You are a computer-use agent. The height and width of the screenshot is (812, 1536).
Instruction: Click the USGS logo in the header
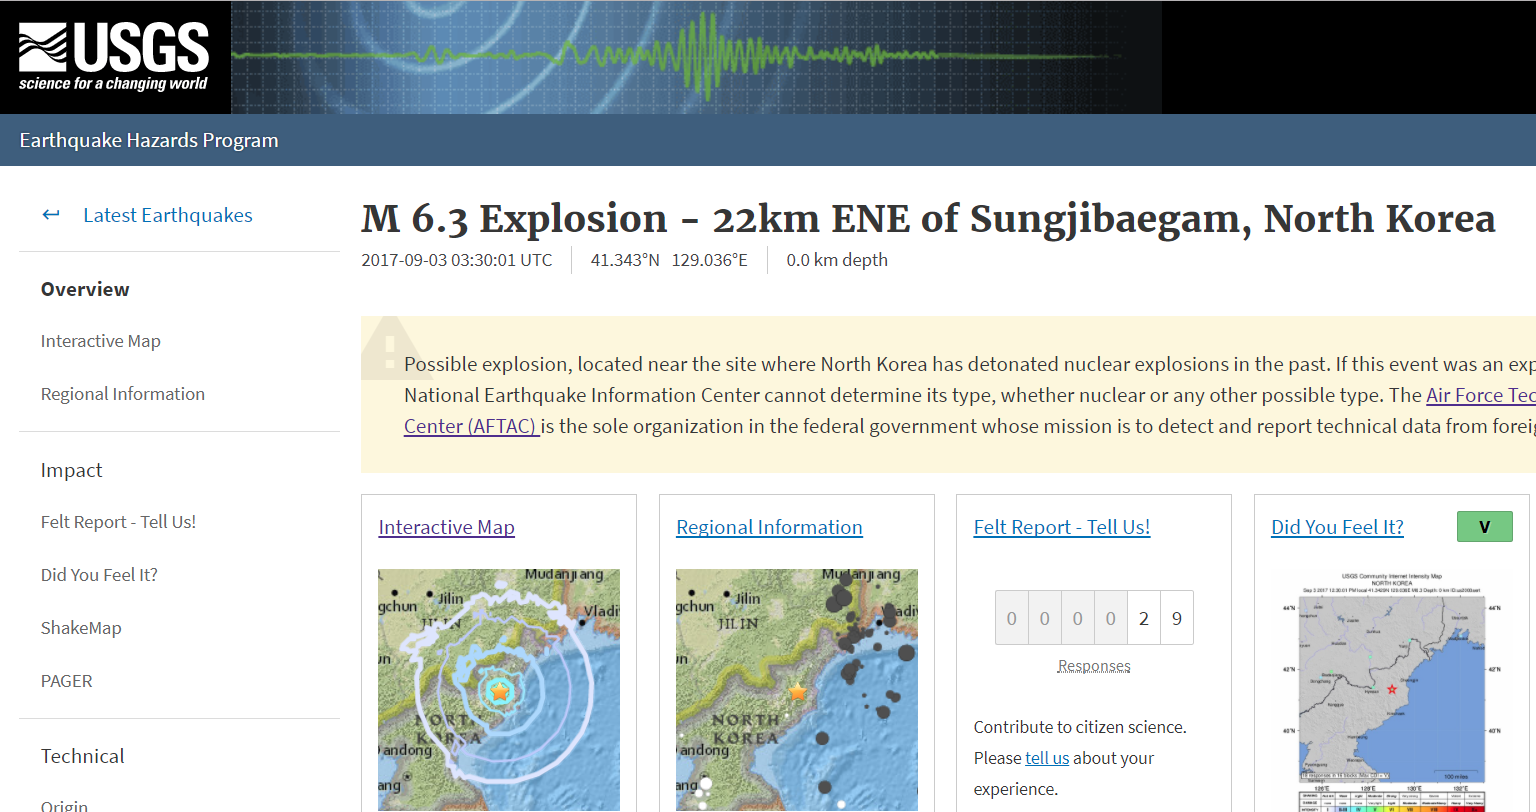[x=113, y=57]
